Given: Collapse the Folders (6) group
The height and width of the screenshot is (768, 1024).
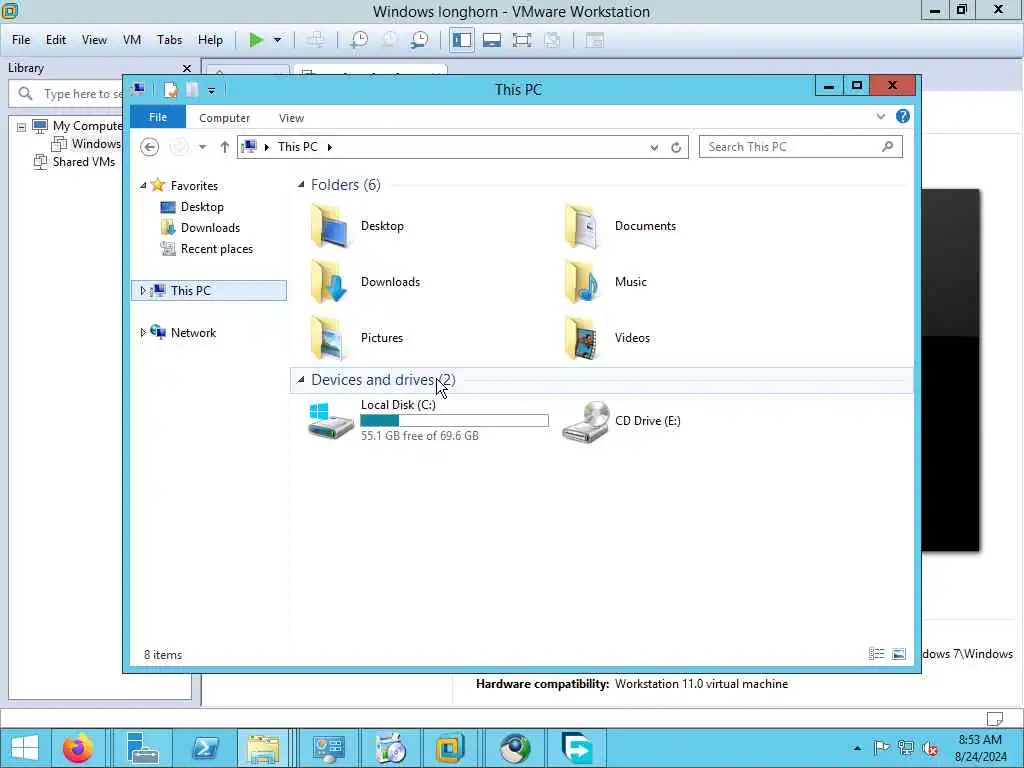Looking at the screenshot, I should (x=301, y=185).
